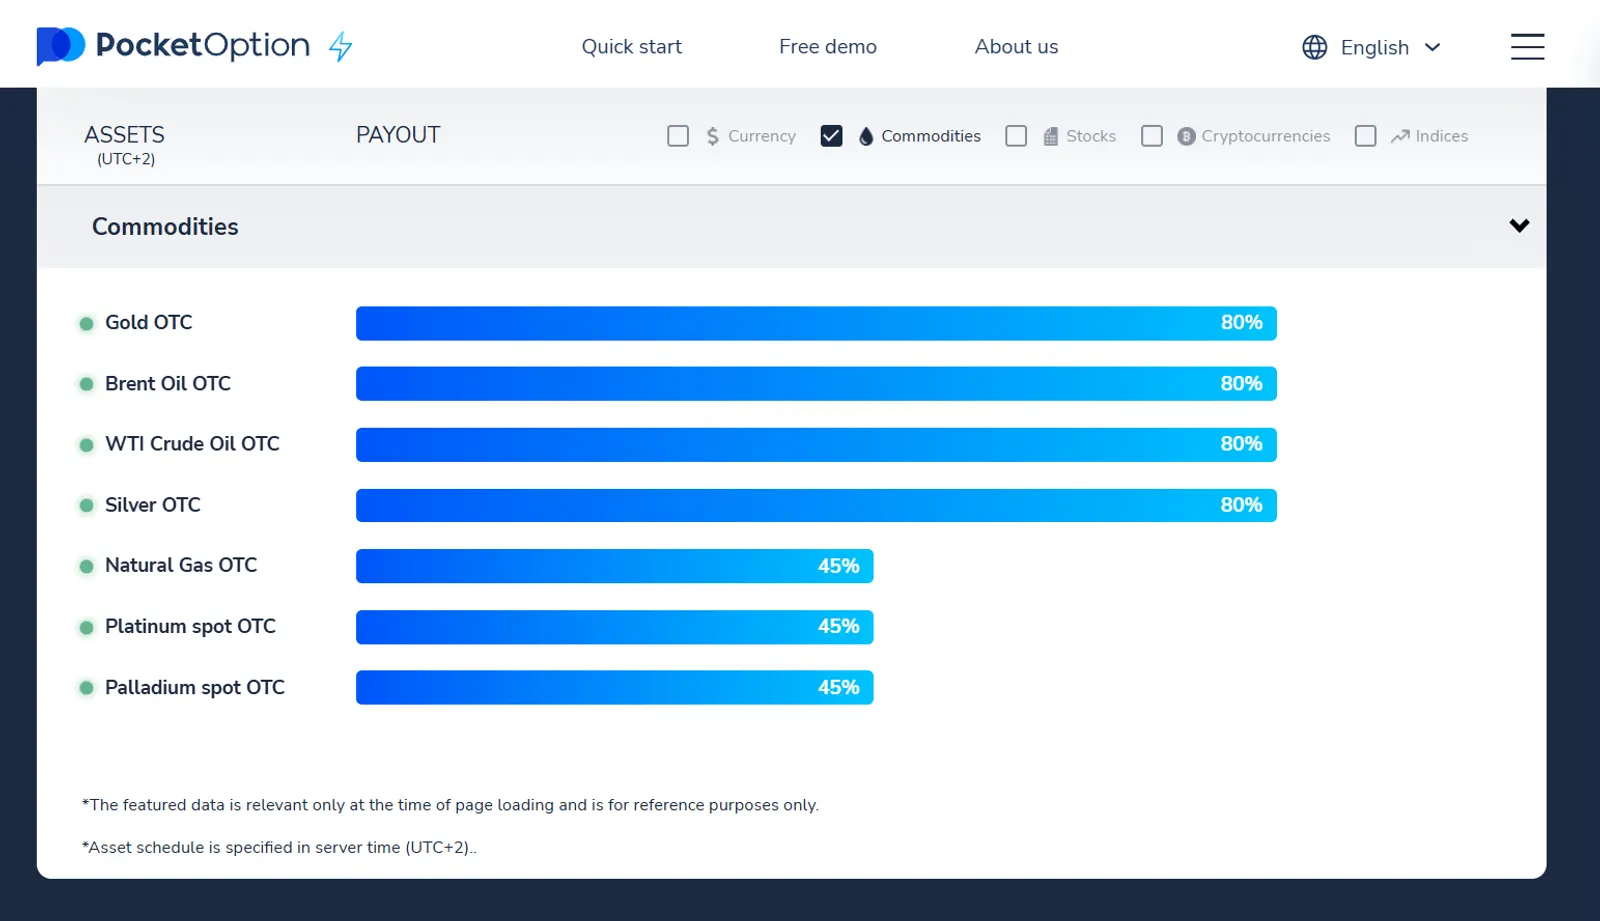The image size is (1600, 921).
Task: Go to the About us page
Action: (x=1016, y=47)
